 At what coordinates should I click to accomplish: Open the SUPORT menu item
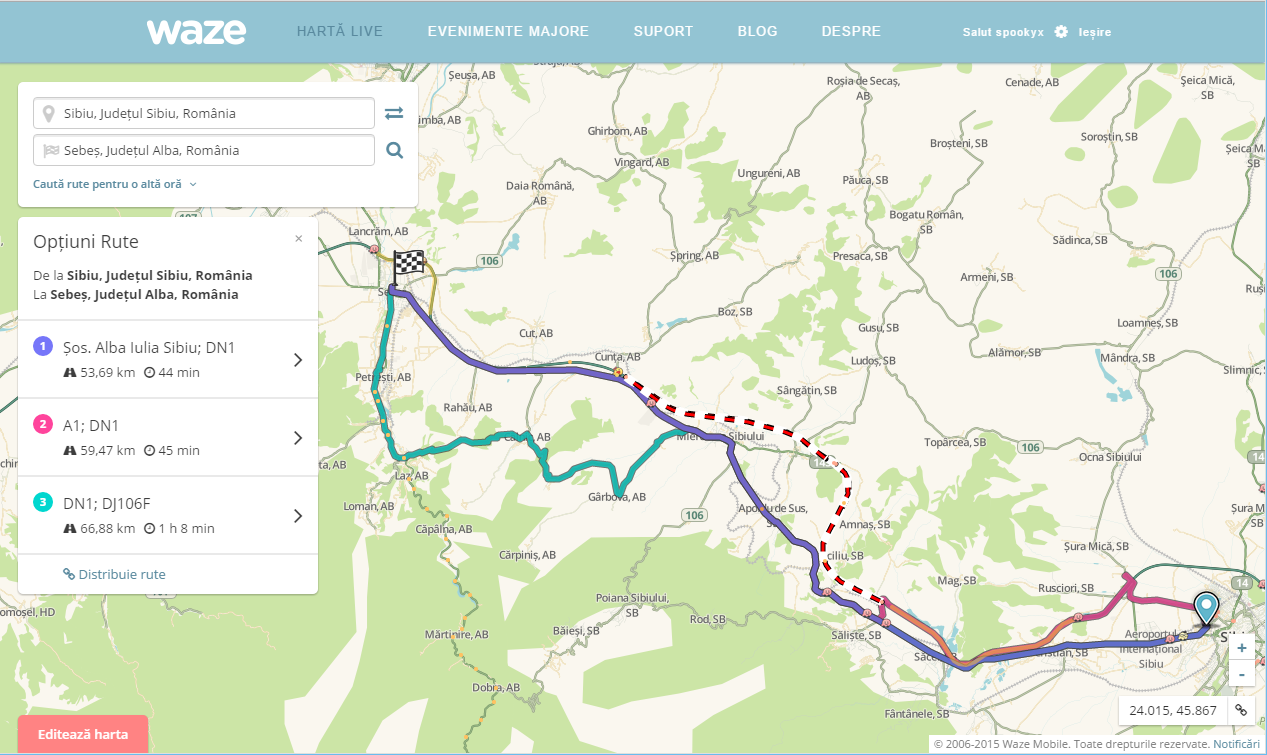coord(663,31)
